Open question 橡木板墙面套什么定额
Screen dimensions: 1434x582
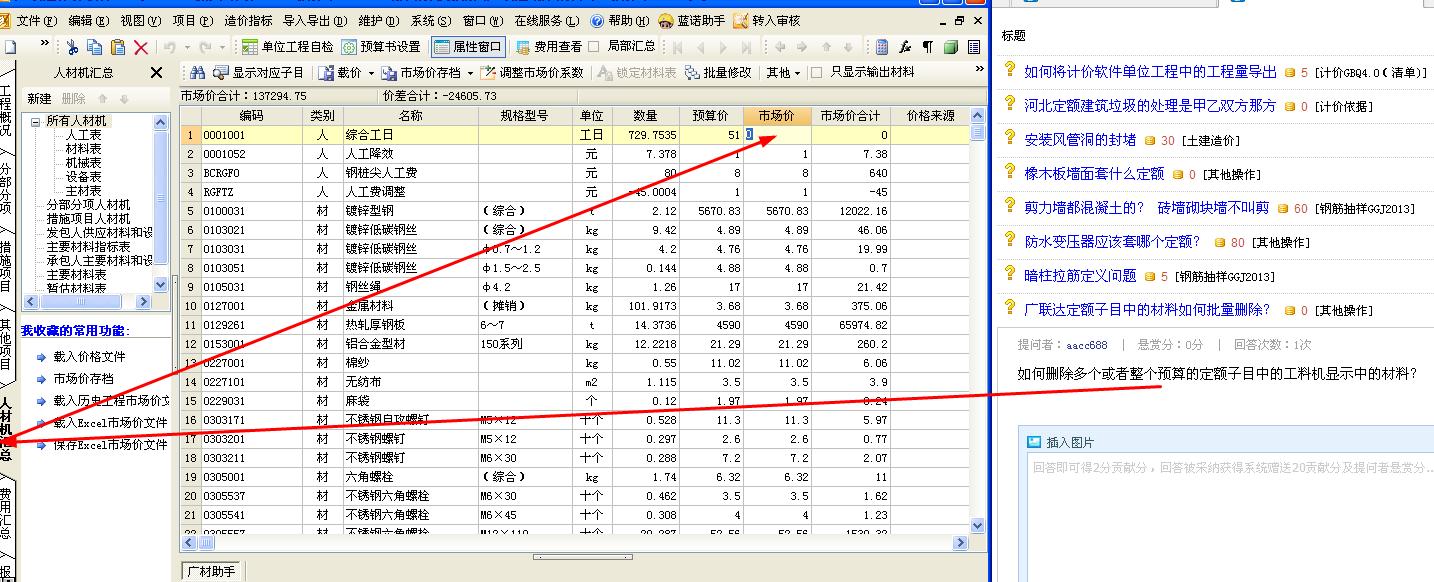coord(1094,173)
